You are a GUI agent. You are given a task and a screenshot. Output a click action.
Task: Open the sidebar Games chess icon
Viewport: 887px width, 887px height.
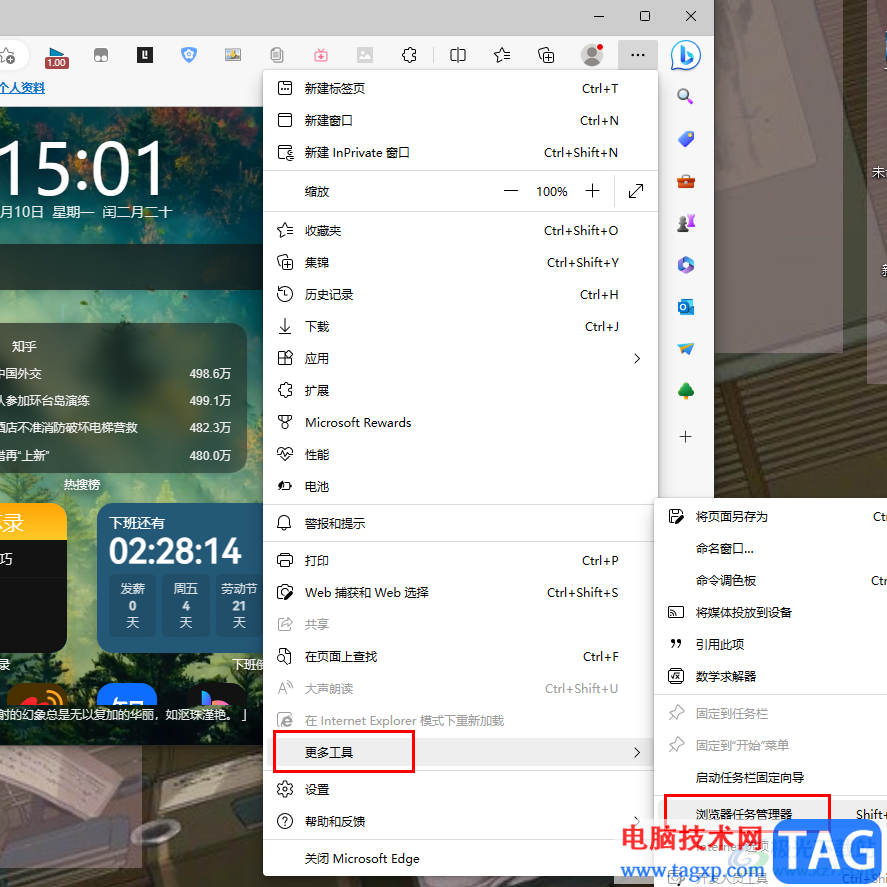686,223
